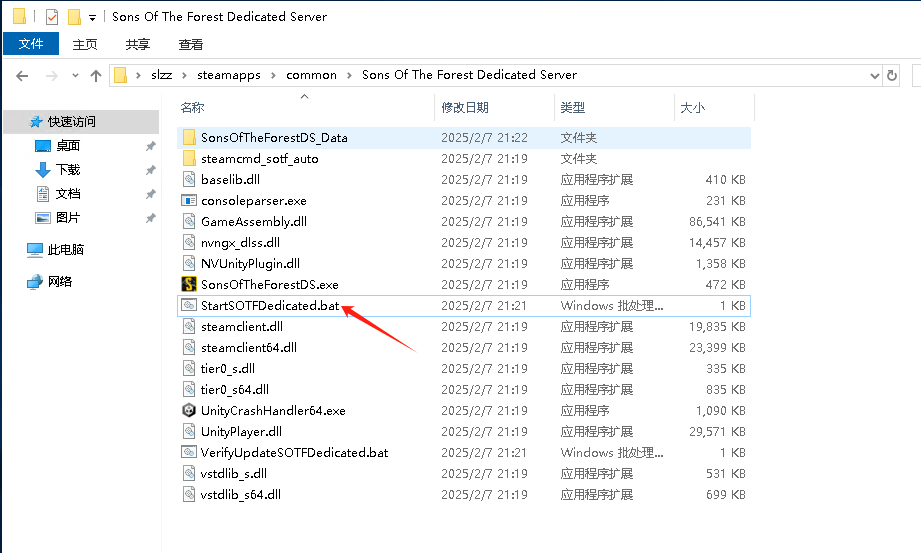
Task: Select the NVUnityPlugin.dll file icon
Action: pyautogui.click(x=189, y=263)
